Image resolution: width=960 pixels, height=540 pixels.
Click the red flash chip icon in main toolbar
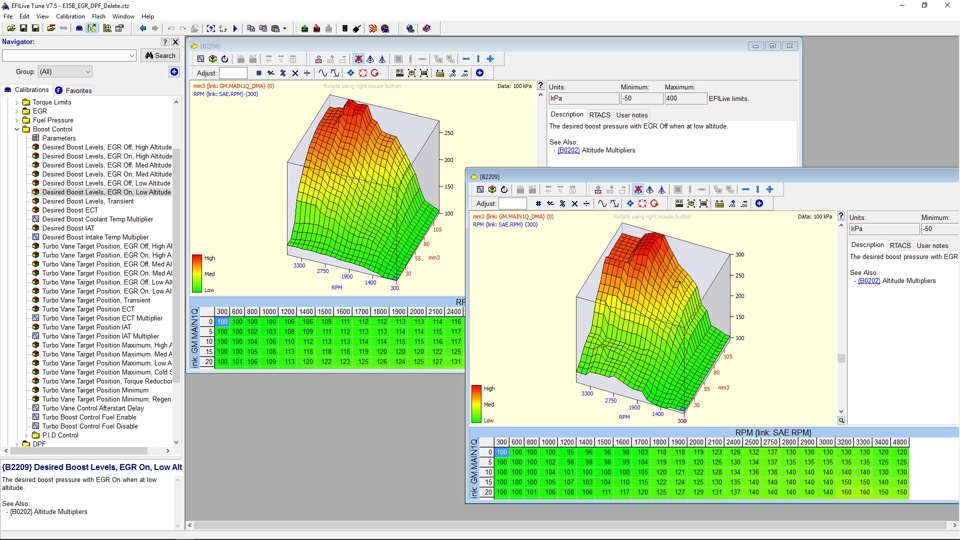(317, 28)
